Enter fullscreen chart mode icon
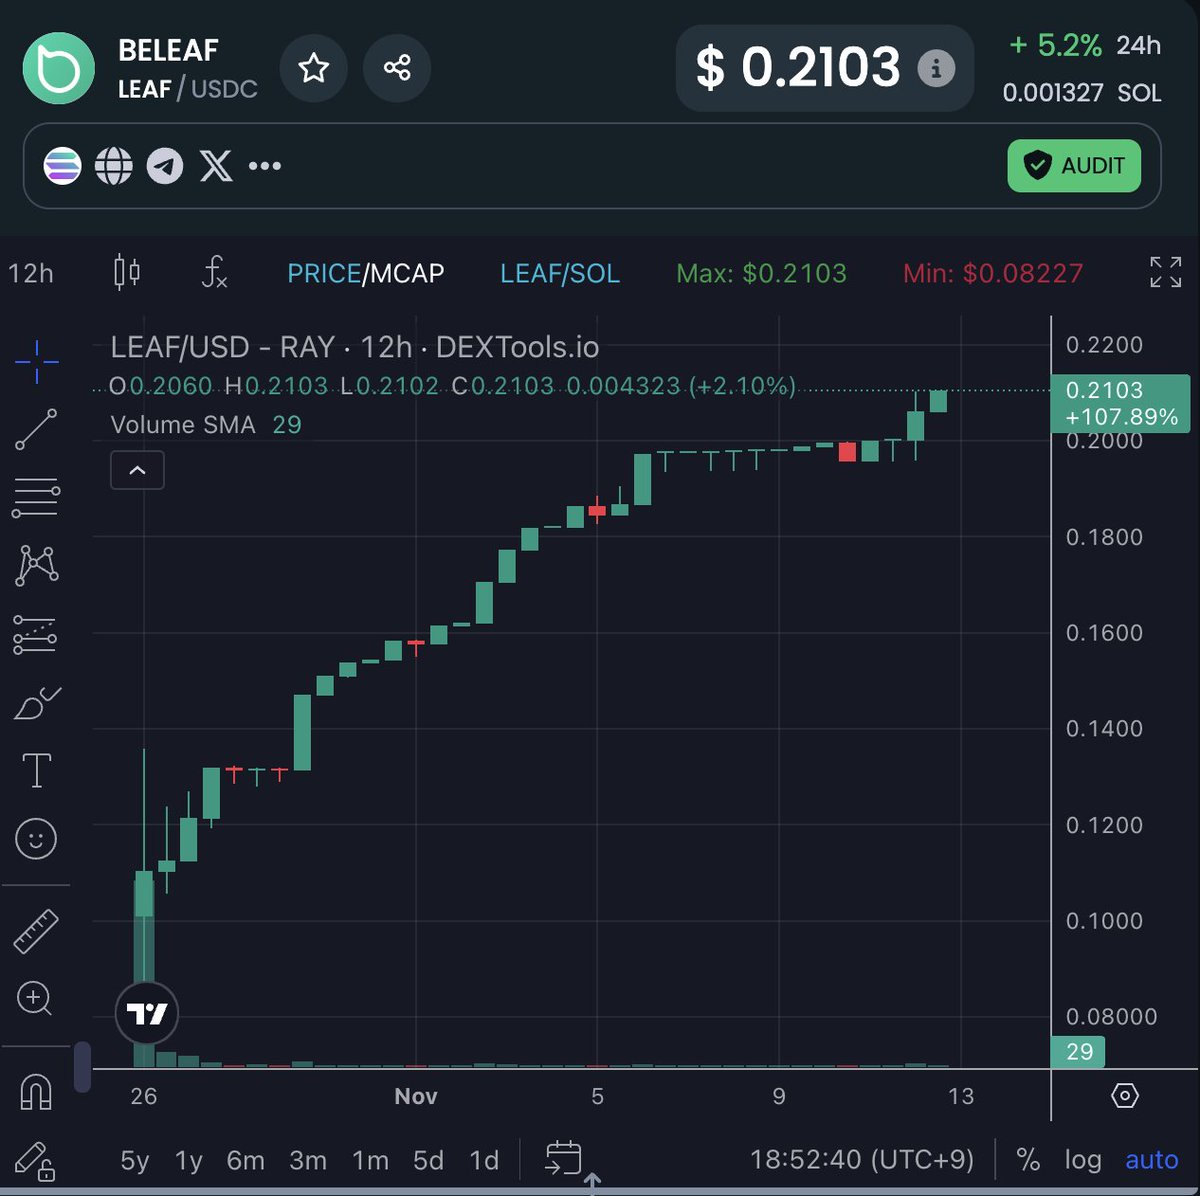Viewport: 1200px width, 1196px height. pyautogui.click(x=1165, y=272)
